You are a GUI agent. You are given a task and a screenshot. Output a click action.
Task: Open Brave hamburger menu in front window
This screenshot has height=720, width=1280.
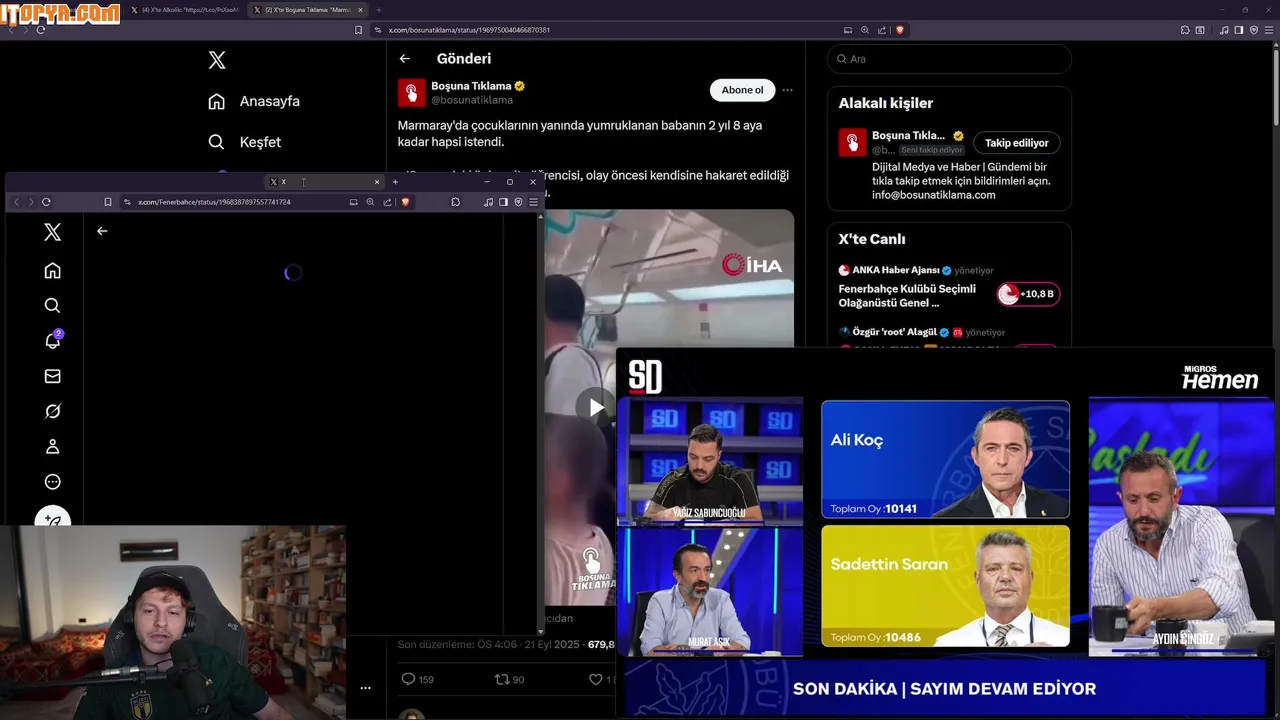[534, 202]
